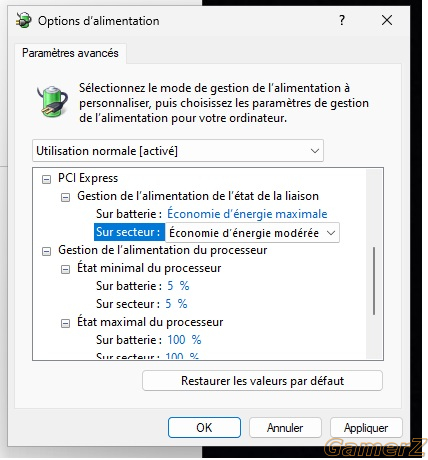Click Restaurer les valeurs par défaut
Screen dimensions: 428x460
[x=262, y=381]
